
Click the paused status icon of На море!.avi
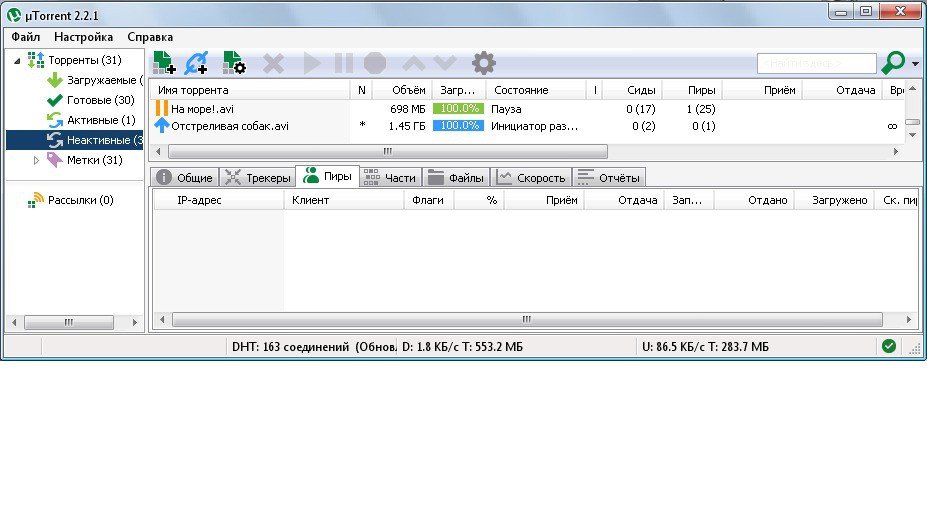[x=161, y=108]
